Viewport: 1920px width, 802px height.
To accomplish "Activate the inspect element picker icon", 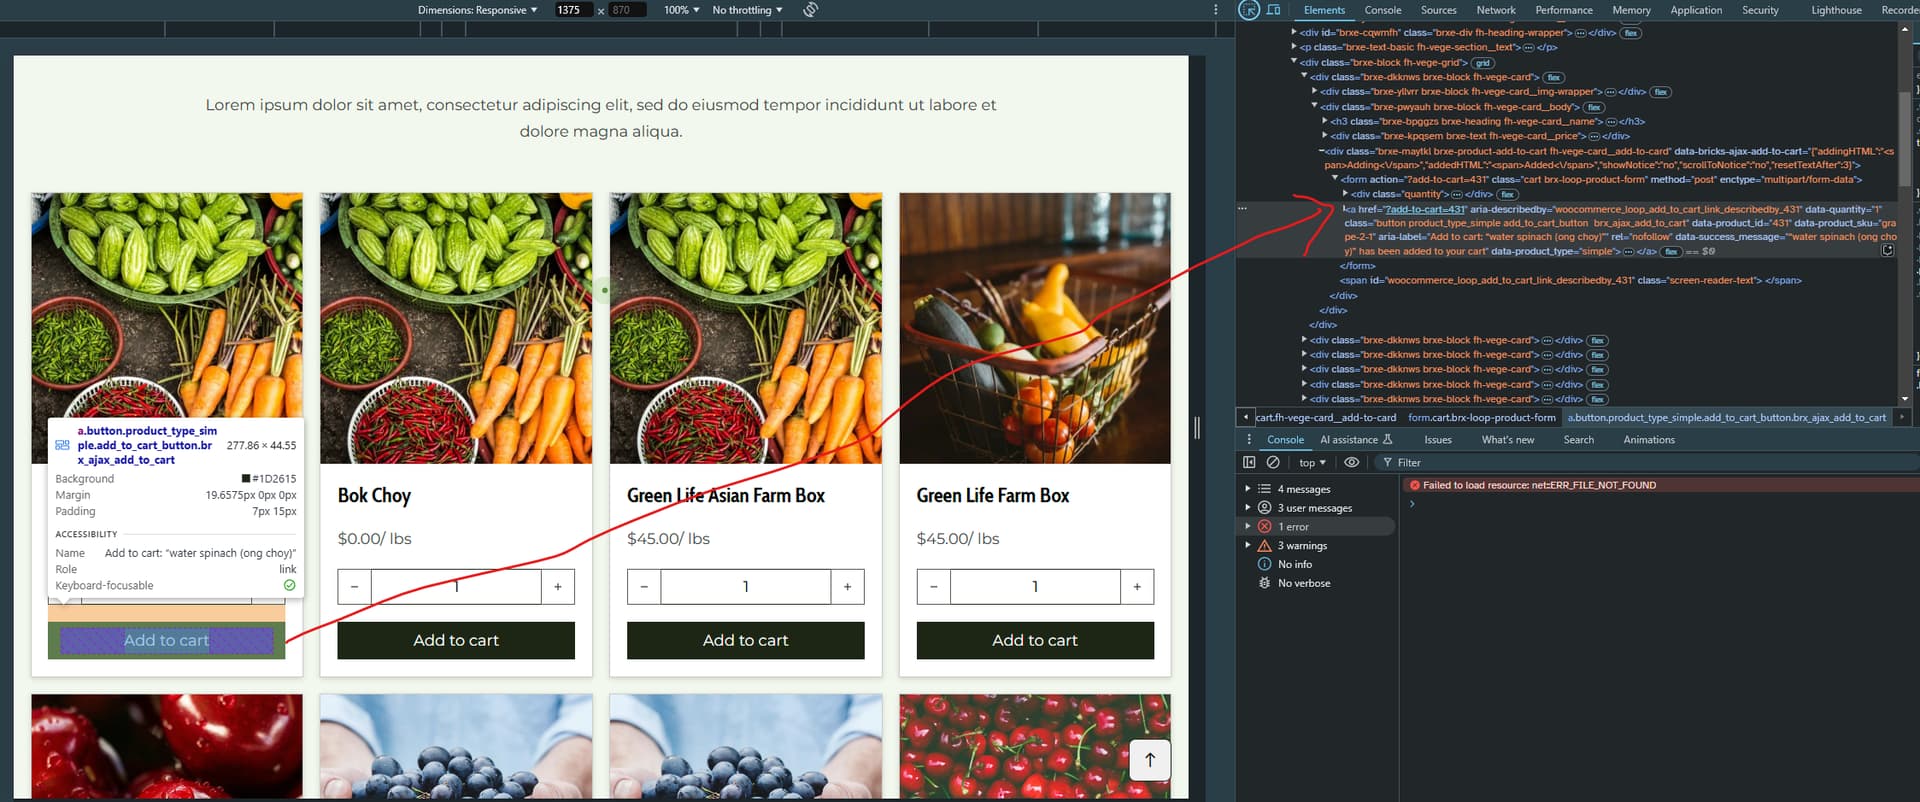I will 1249,10.
